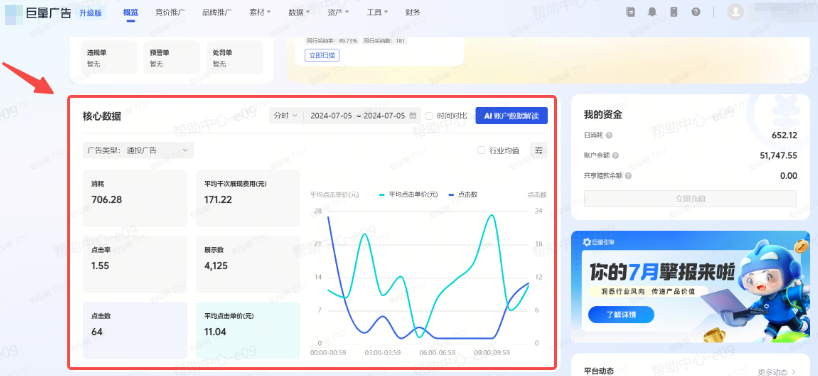
Task: Open the document icon in top bar
Action: [x=631, y=12]
